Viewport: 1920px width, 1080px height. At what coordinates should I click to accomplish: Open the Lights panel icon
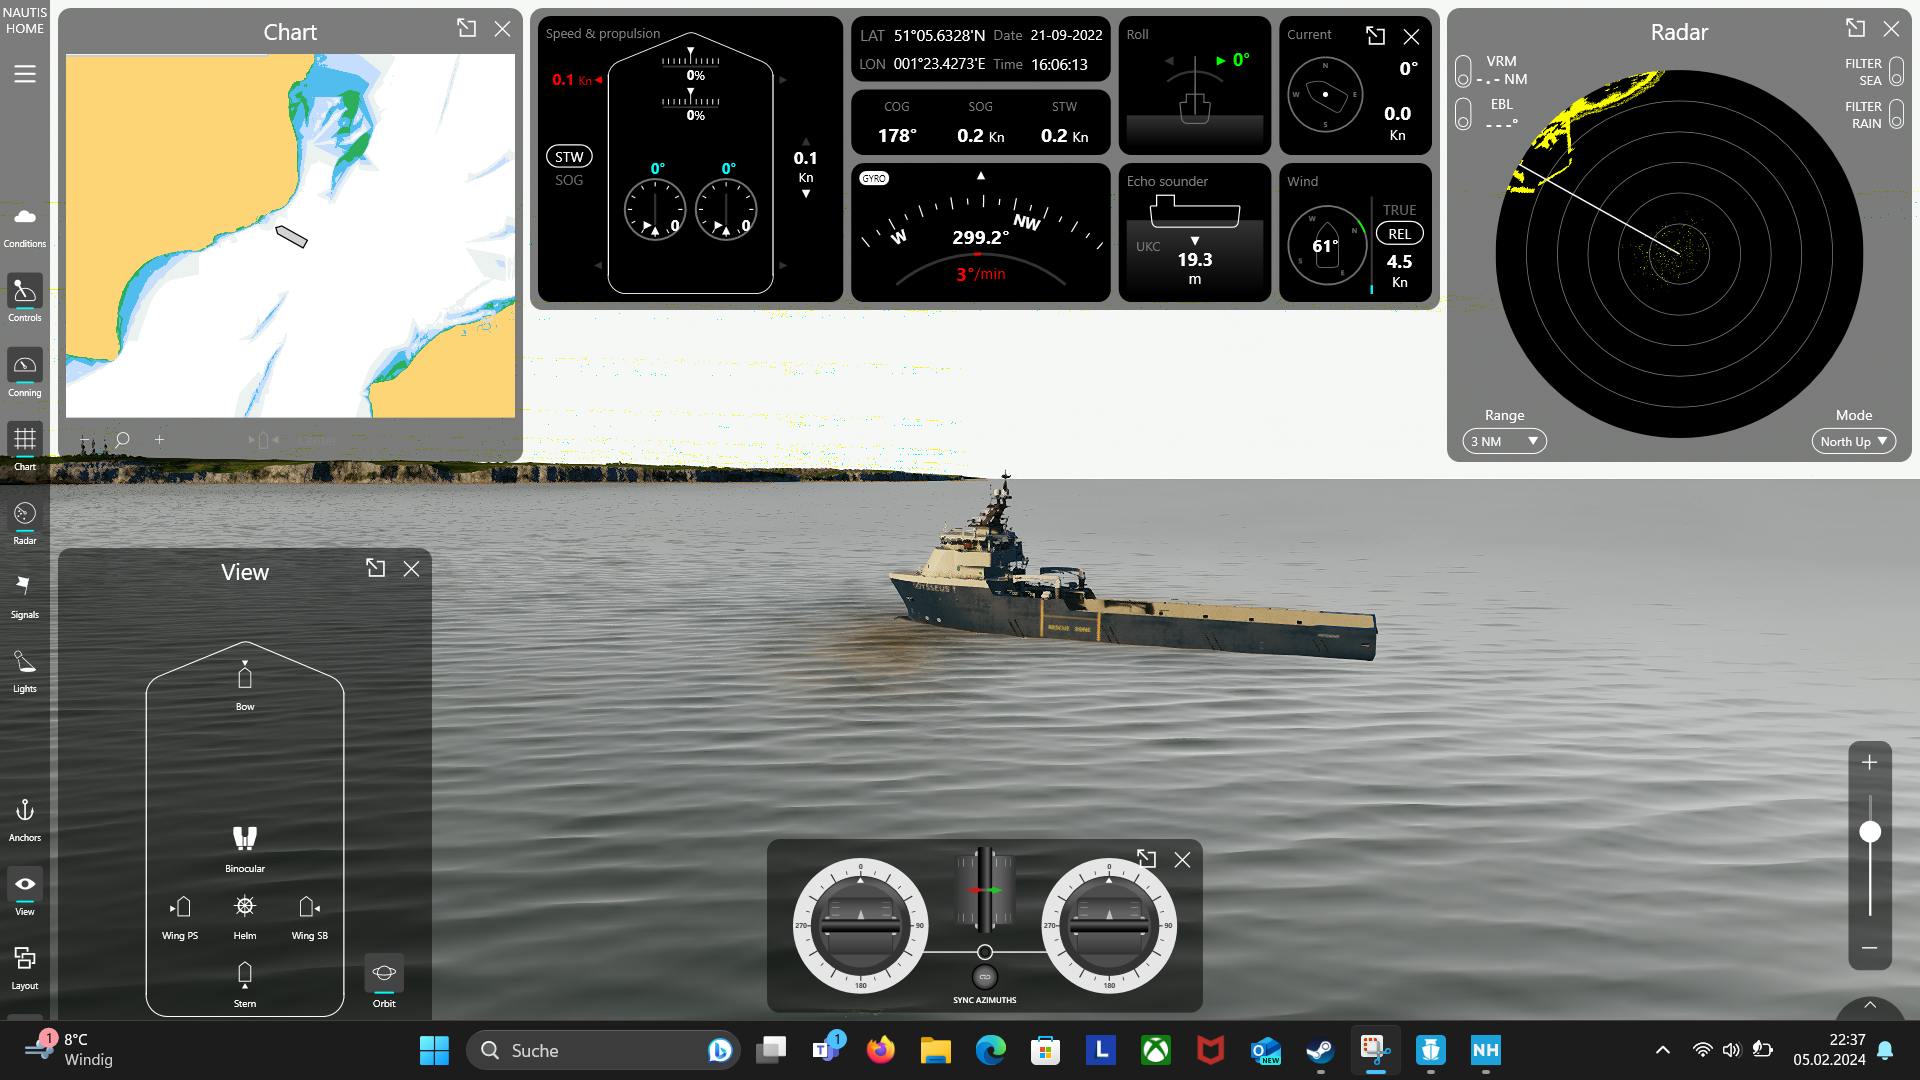coord(24,662)
